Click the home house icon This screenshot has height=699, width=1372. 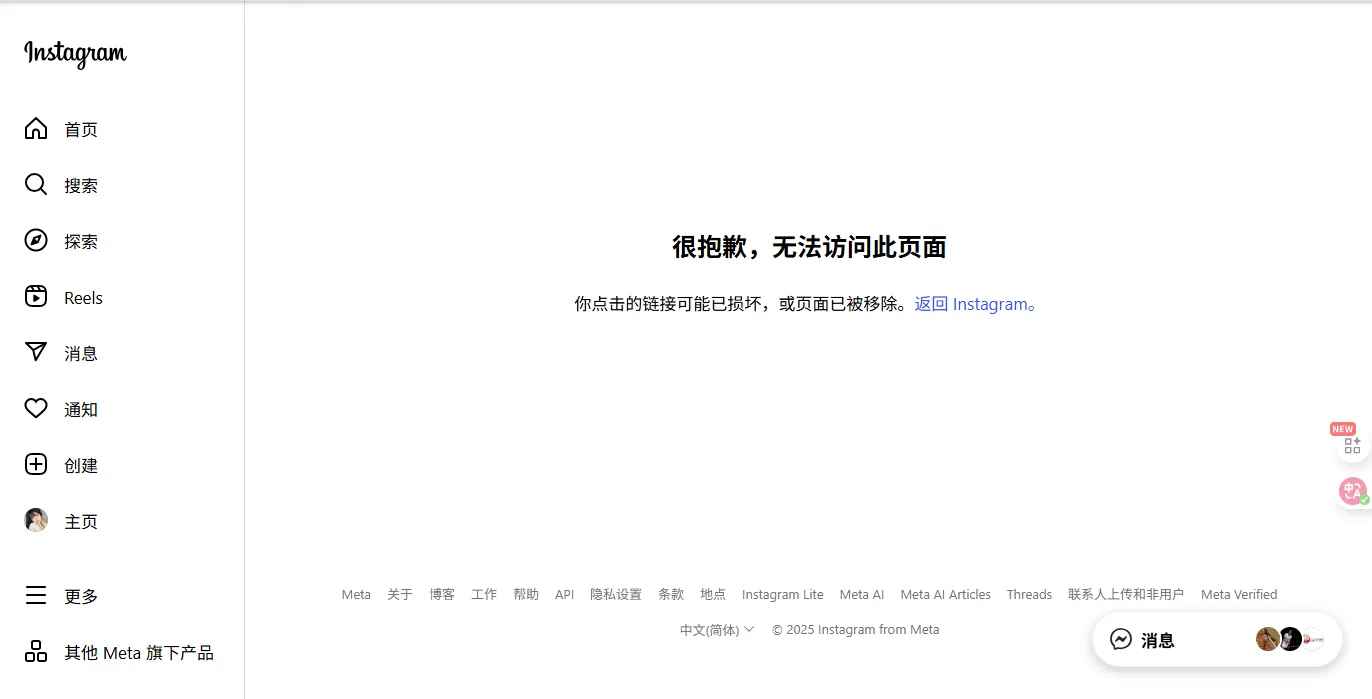click(36, 129)
